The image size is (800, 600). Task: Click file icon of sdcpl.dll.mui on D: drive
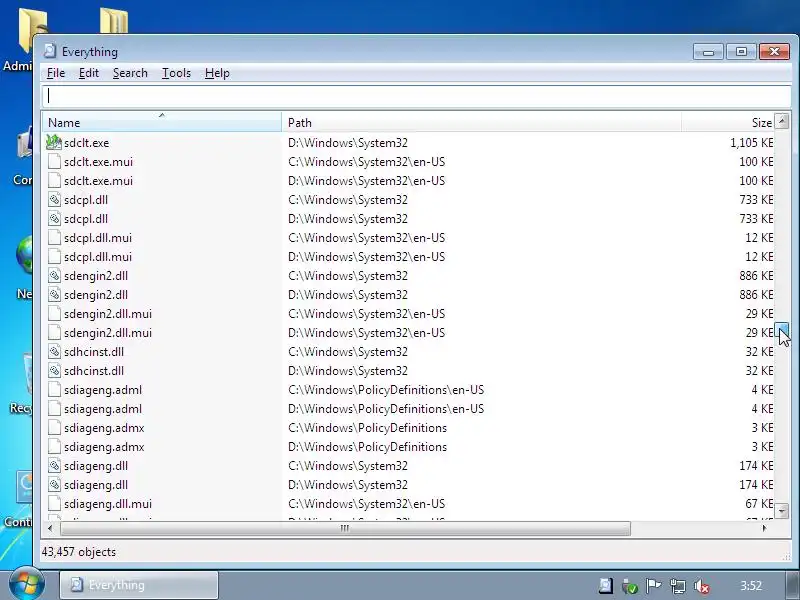[x=54, y=257]
